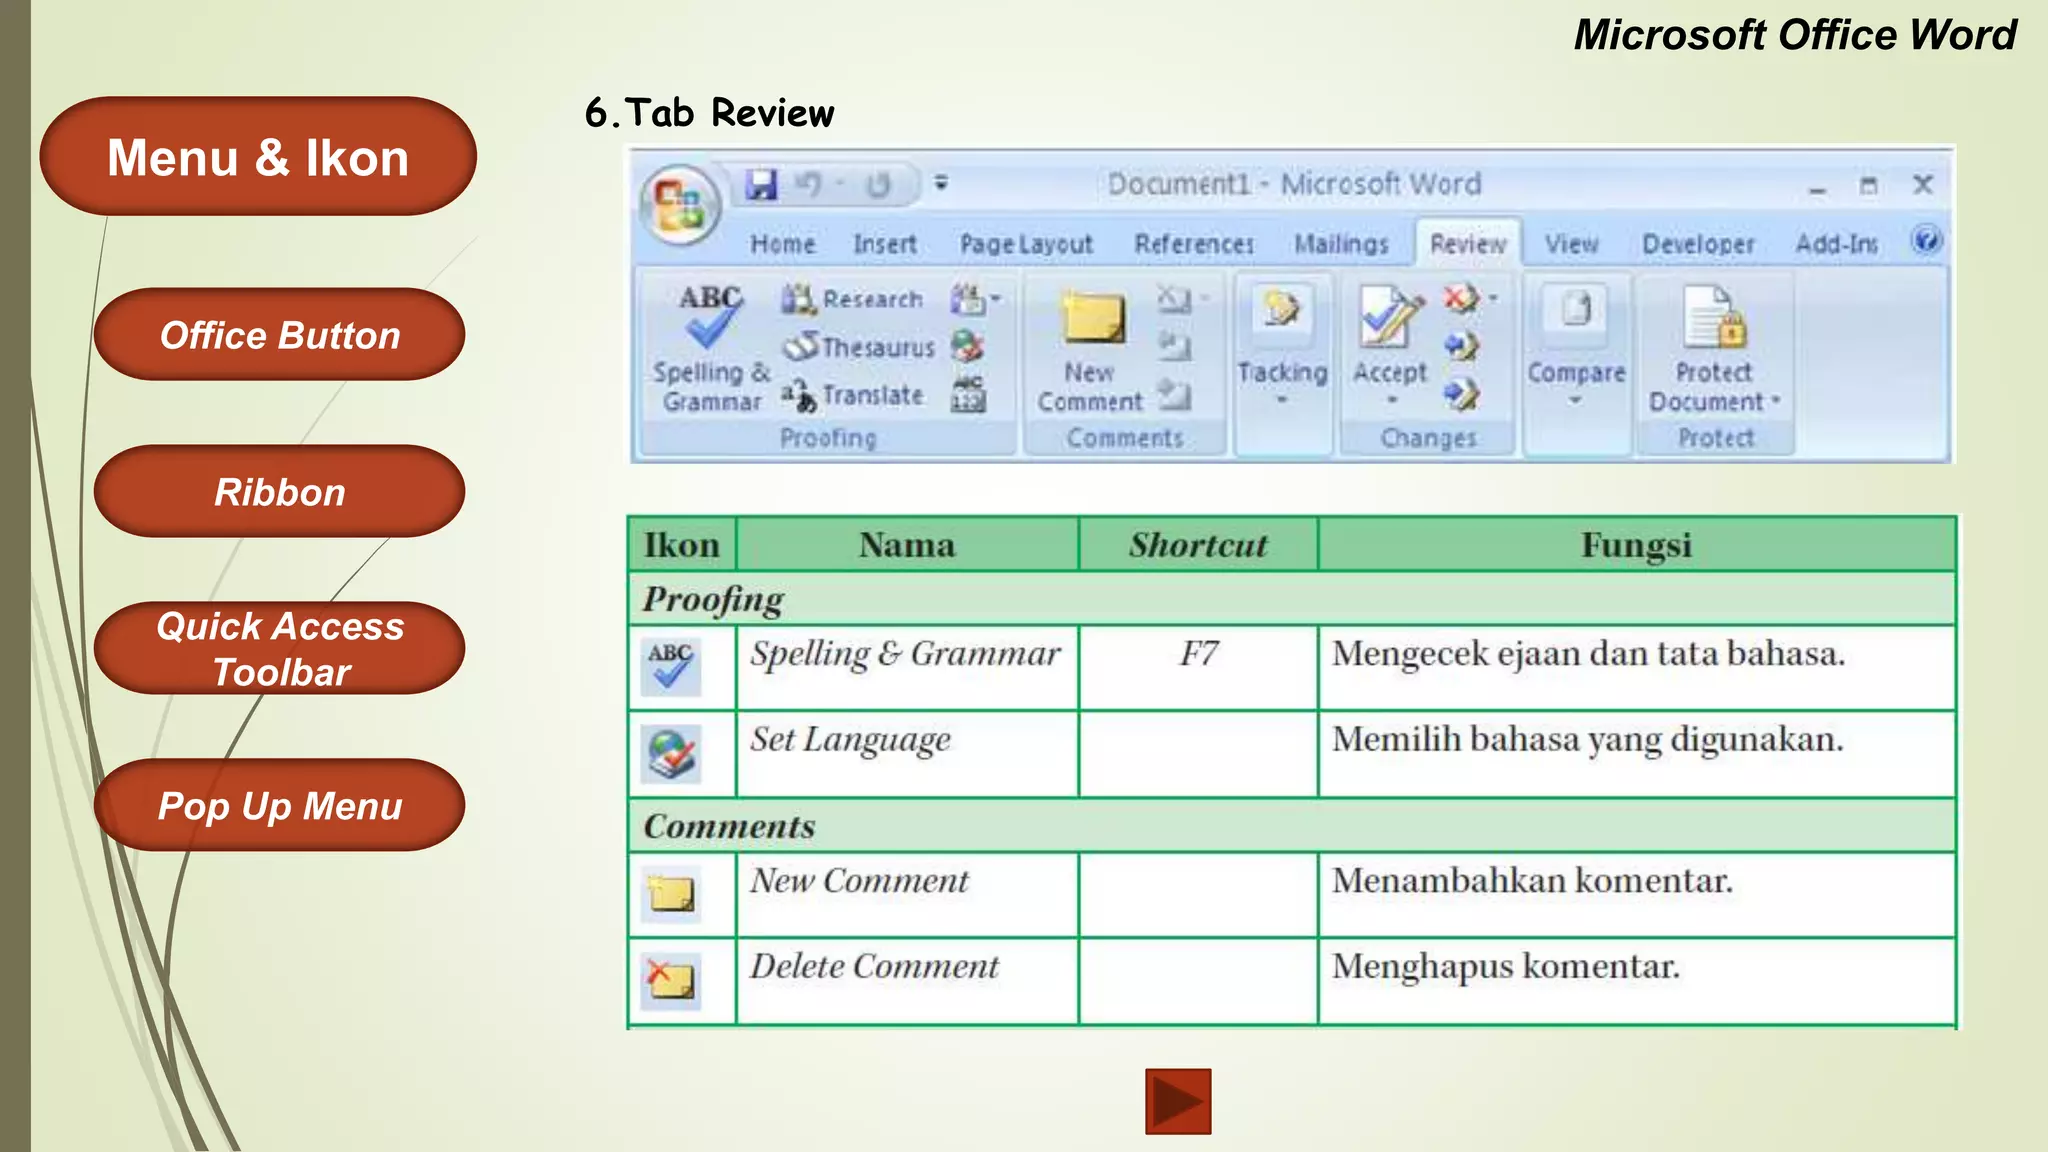The image size is (2048, 1152).
Task: Click the 'Proofing' table section row
Action: click(1292, 599)
